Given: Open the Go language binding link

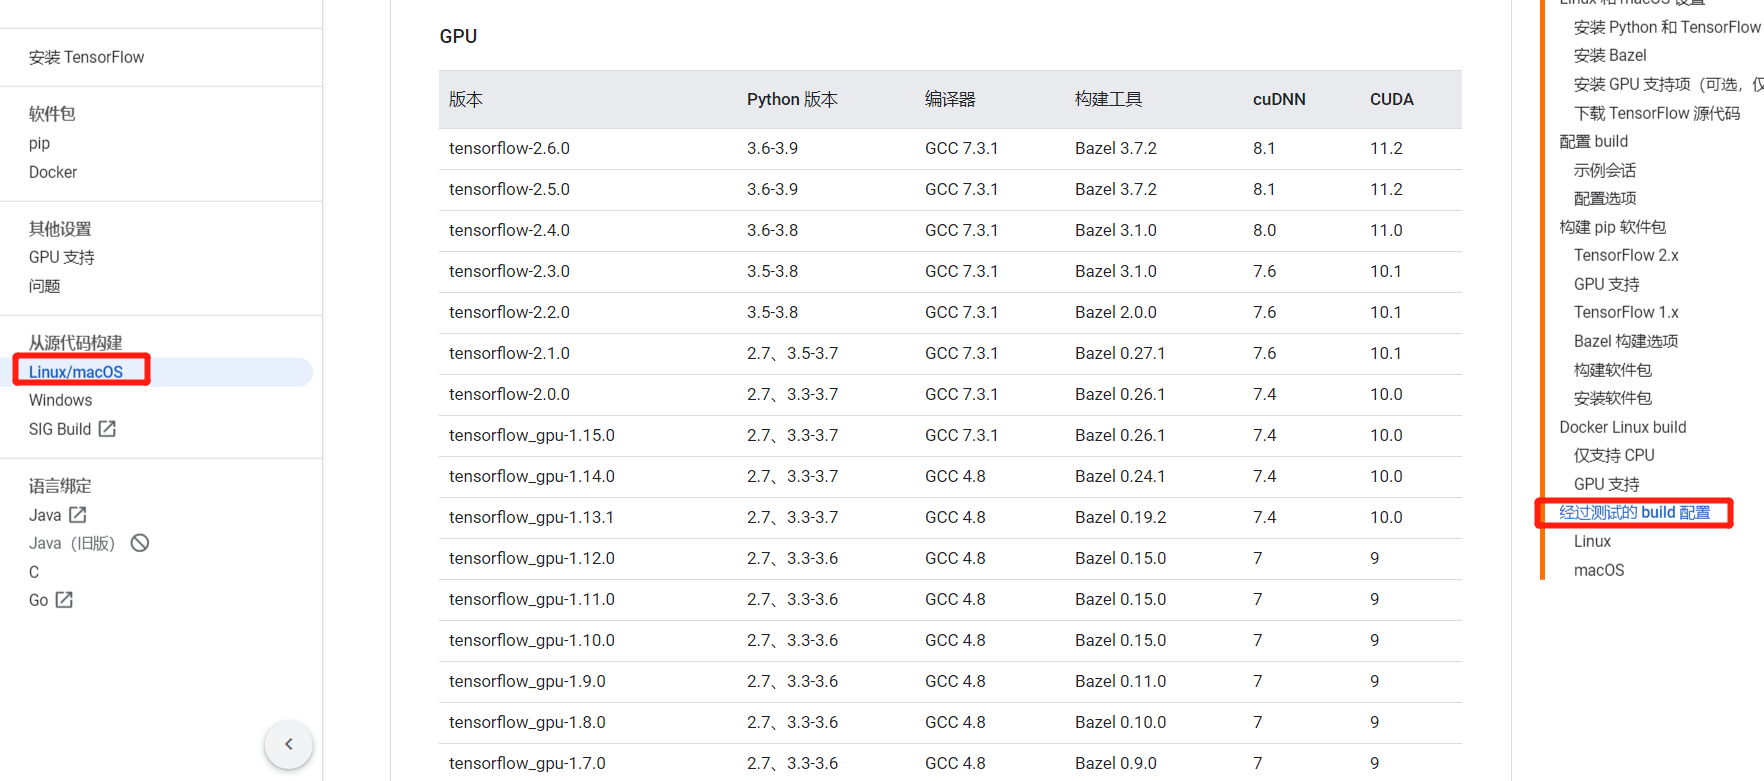Looking at the screenshot, I should click(39, 600).
